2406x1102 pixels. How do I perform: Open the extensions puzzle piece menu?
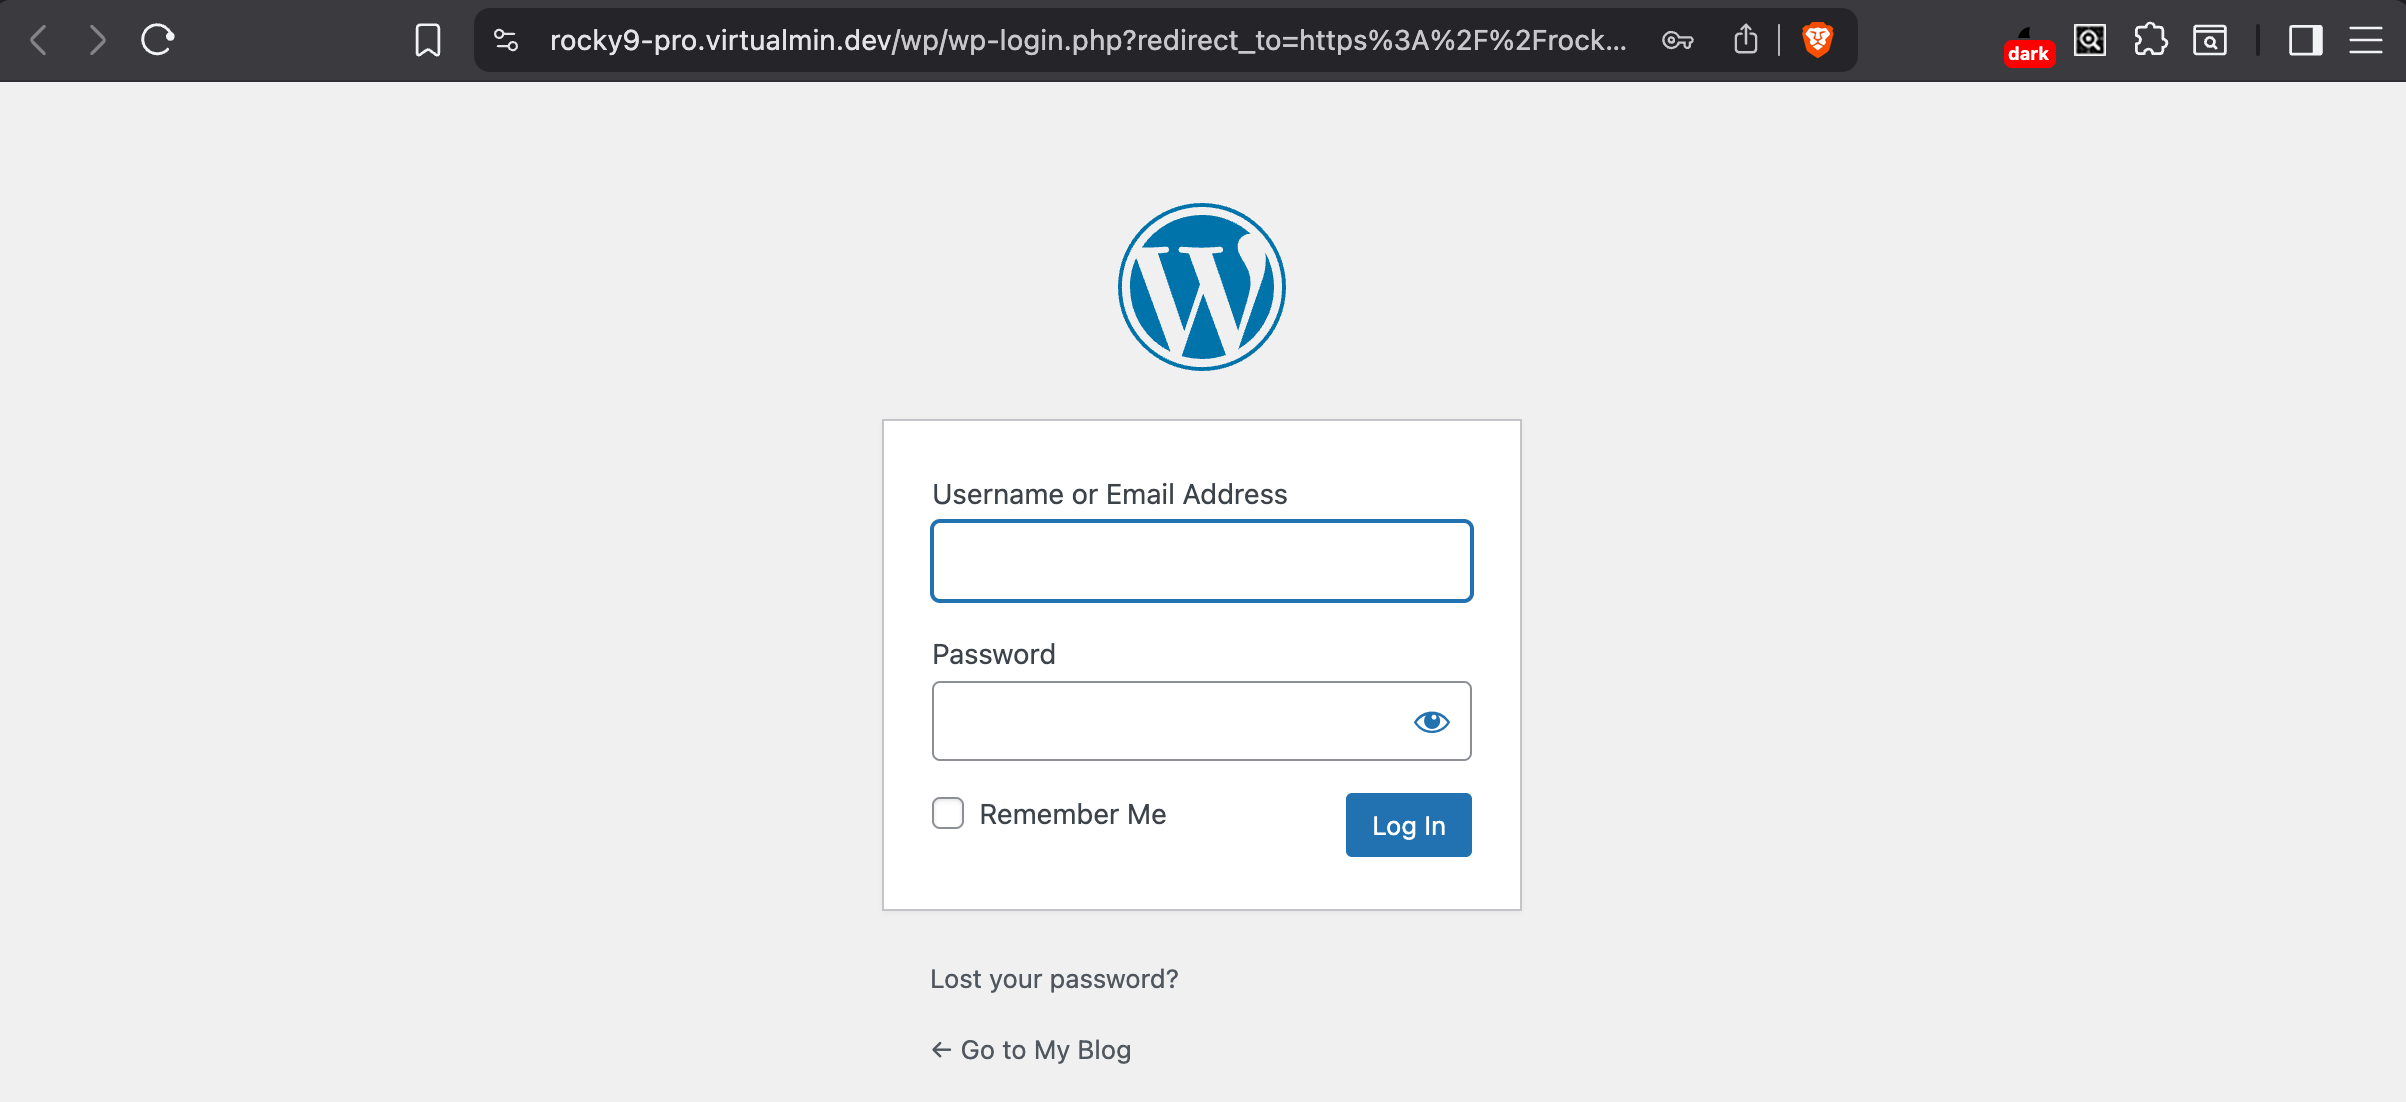click(2150, 40)
